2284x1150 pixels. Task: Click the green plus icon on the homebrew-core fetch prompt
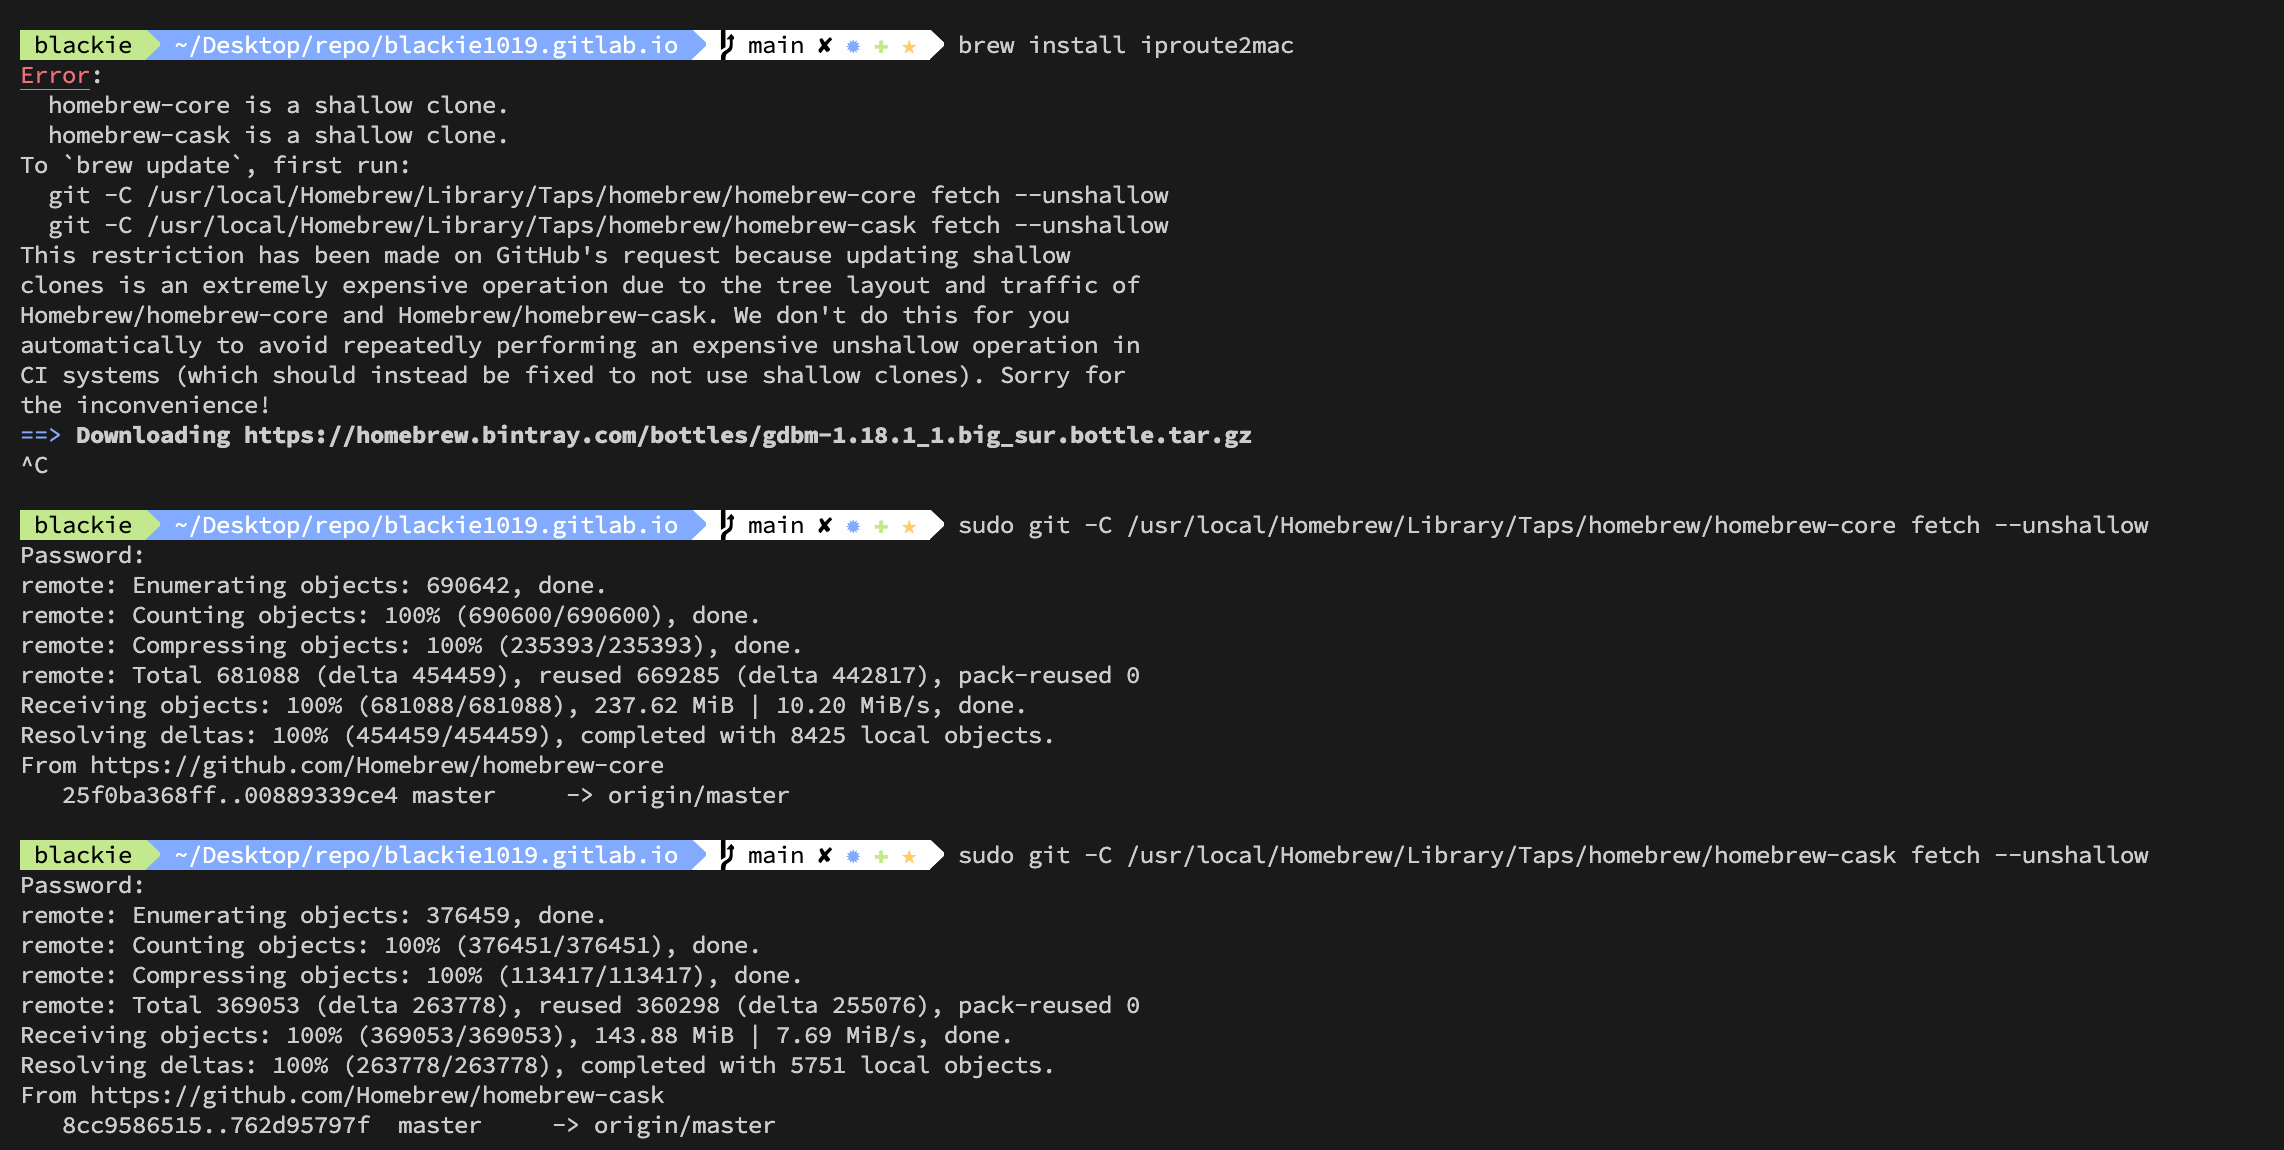coord(881,526)
